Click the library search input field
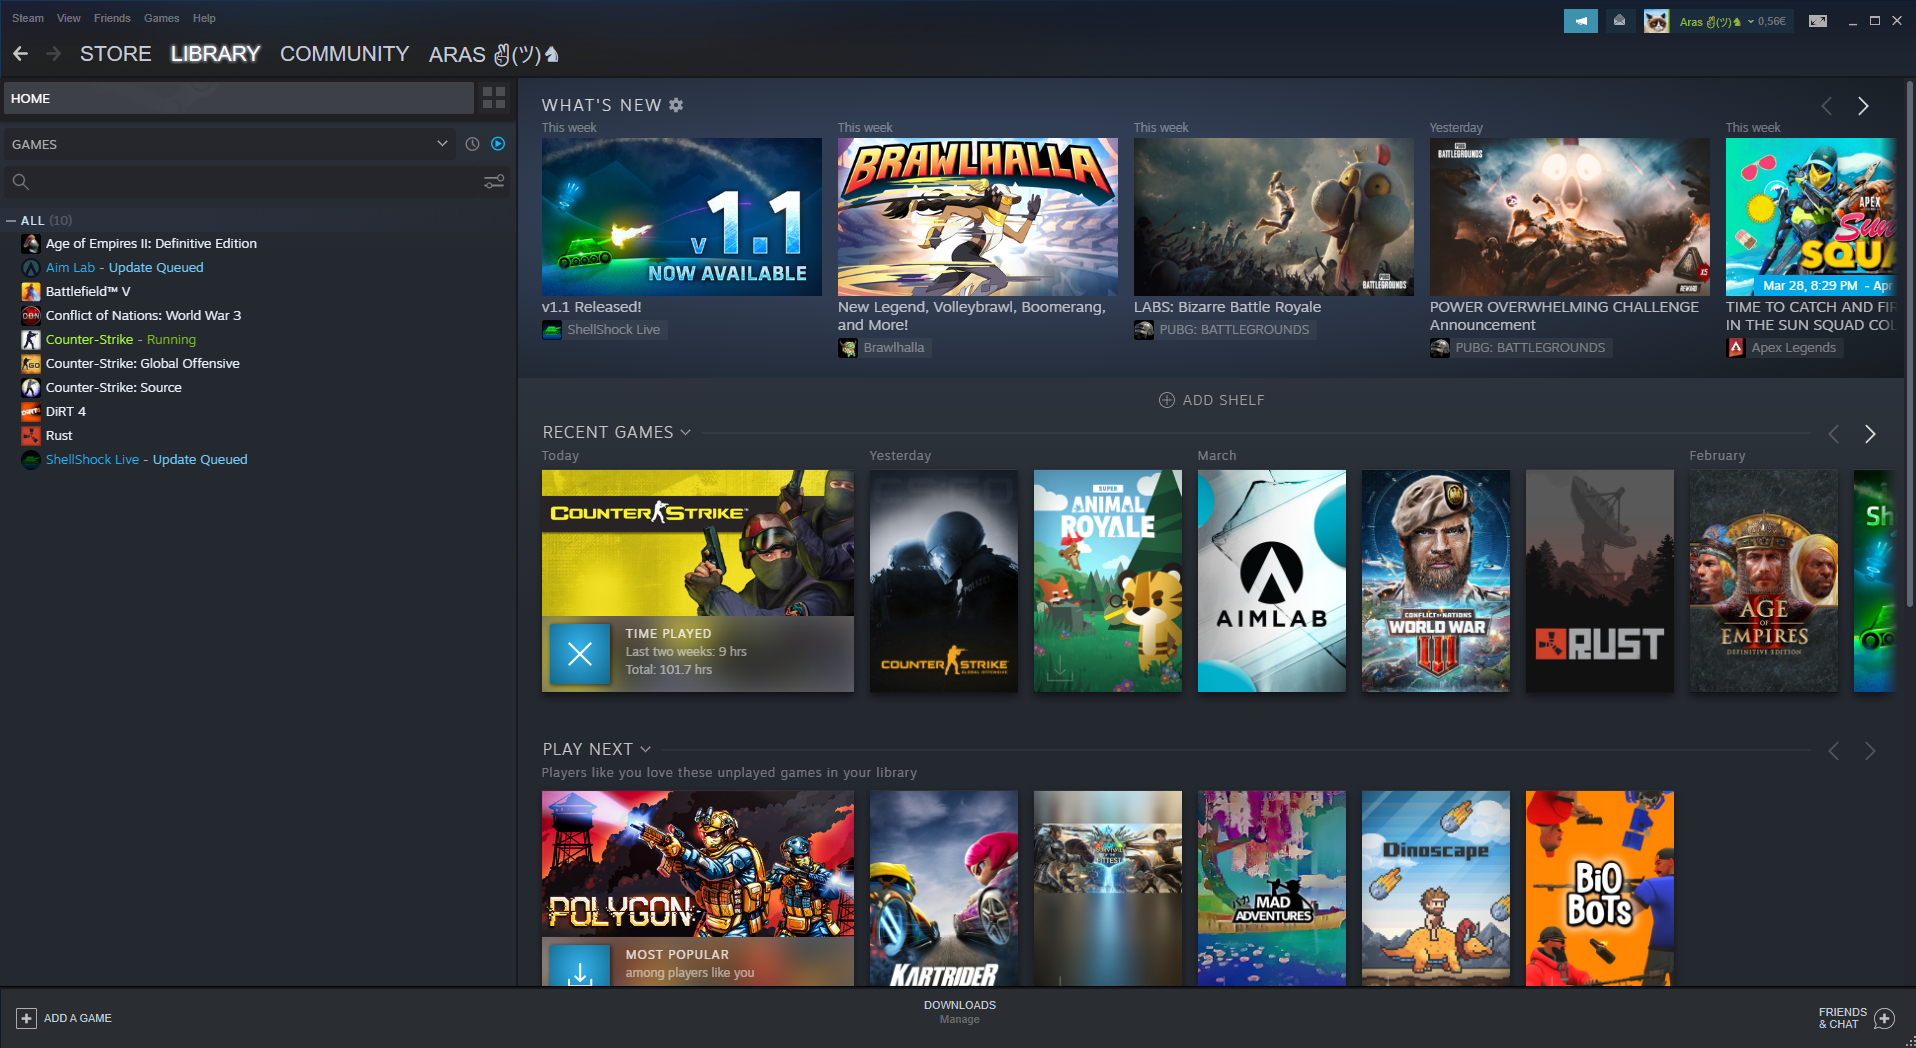The image size is (1916, 1048). [x=250, y=182]
